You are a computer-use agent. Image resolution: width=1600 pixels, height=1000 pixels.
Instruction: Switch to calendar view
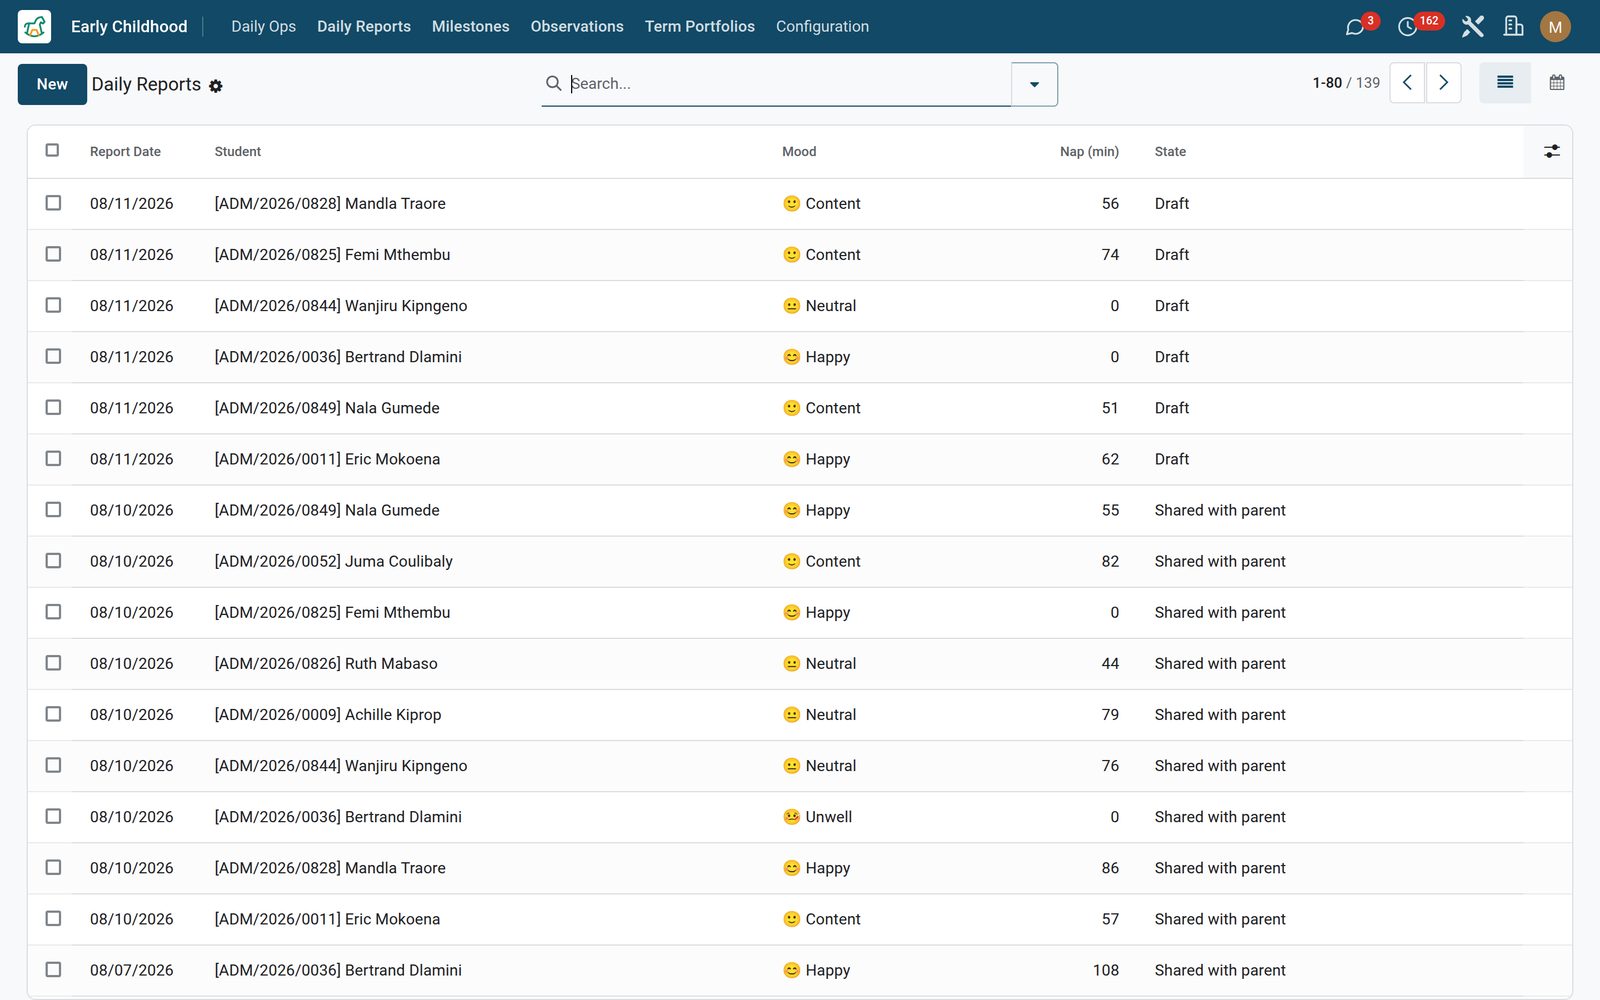[1557, 83]
